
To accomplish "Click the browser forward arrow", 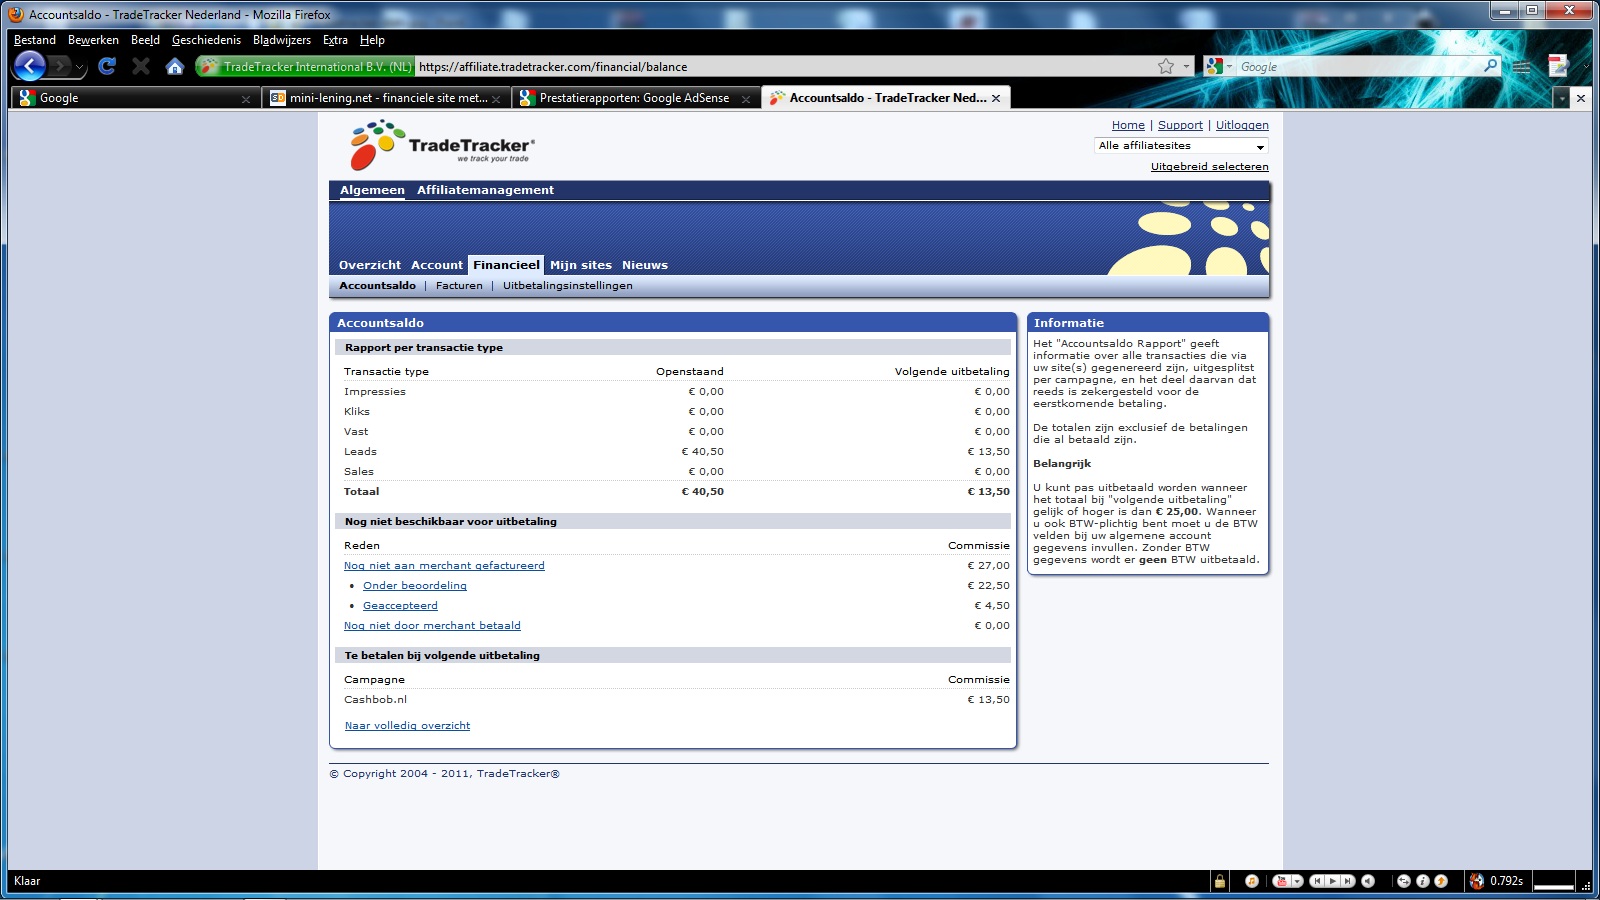I will [60, 66].
